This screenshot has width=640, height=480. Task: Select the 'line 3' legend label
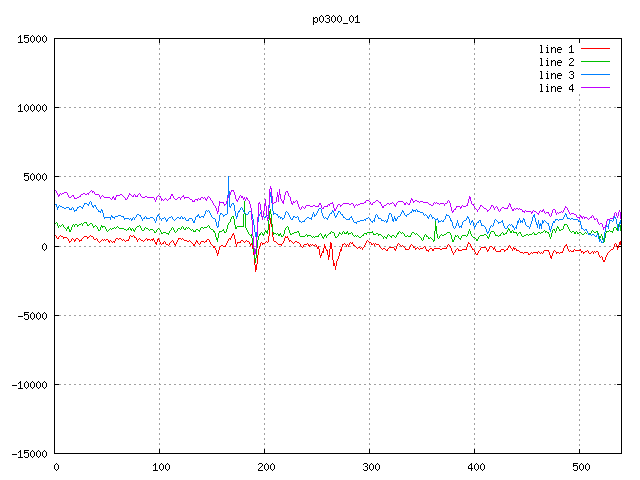[x=556, y=75]
